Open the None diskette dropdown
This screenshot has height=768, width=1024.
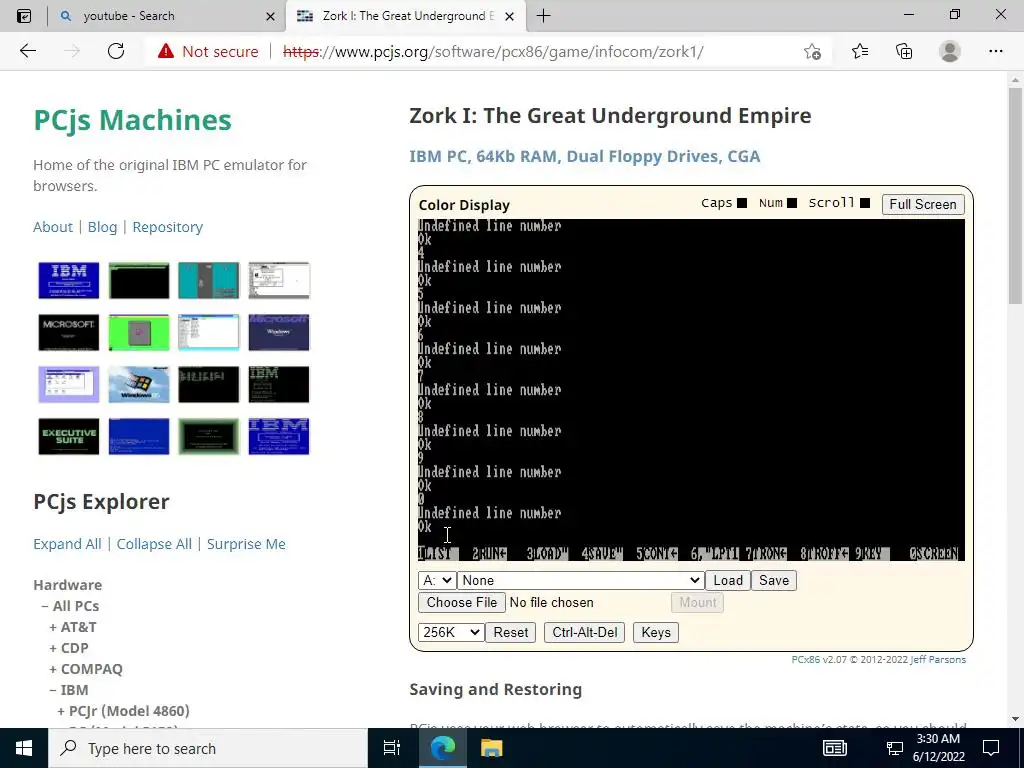(x=580, y=581)
